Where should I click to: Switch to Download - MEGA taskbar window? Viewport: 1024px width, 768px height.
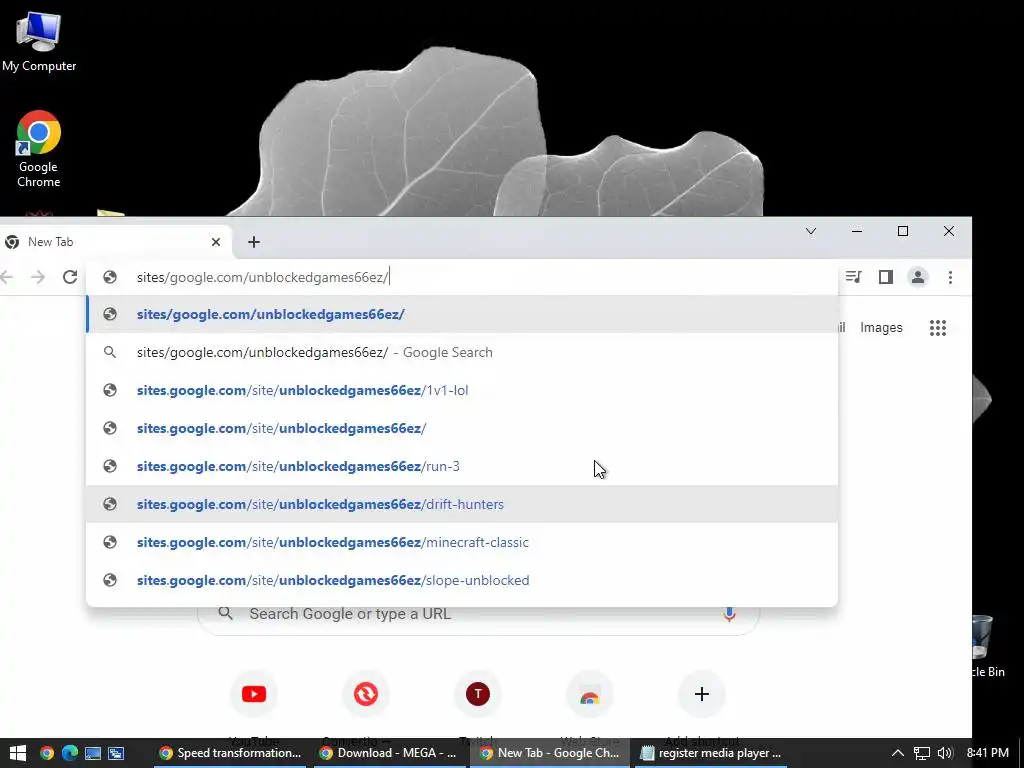pyautogui.click(x=390, y=753)
